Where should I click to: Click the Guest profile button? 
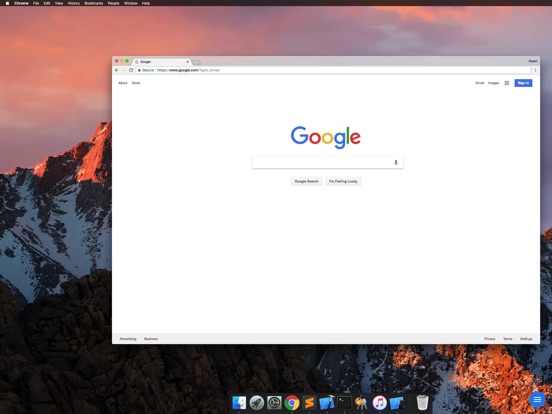pos(533,61)
